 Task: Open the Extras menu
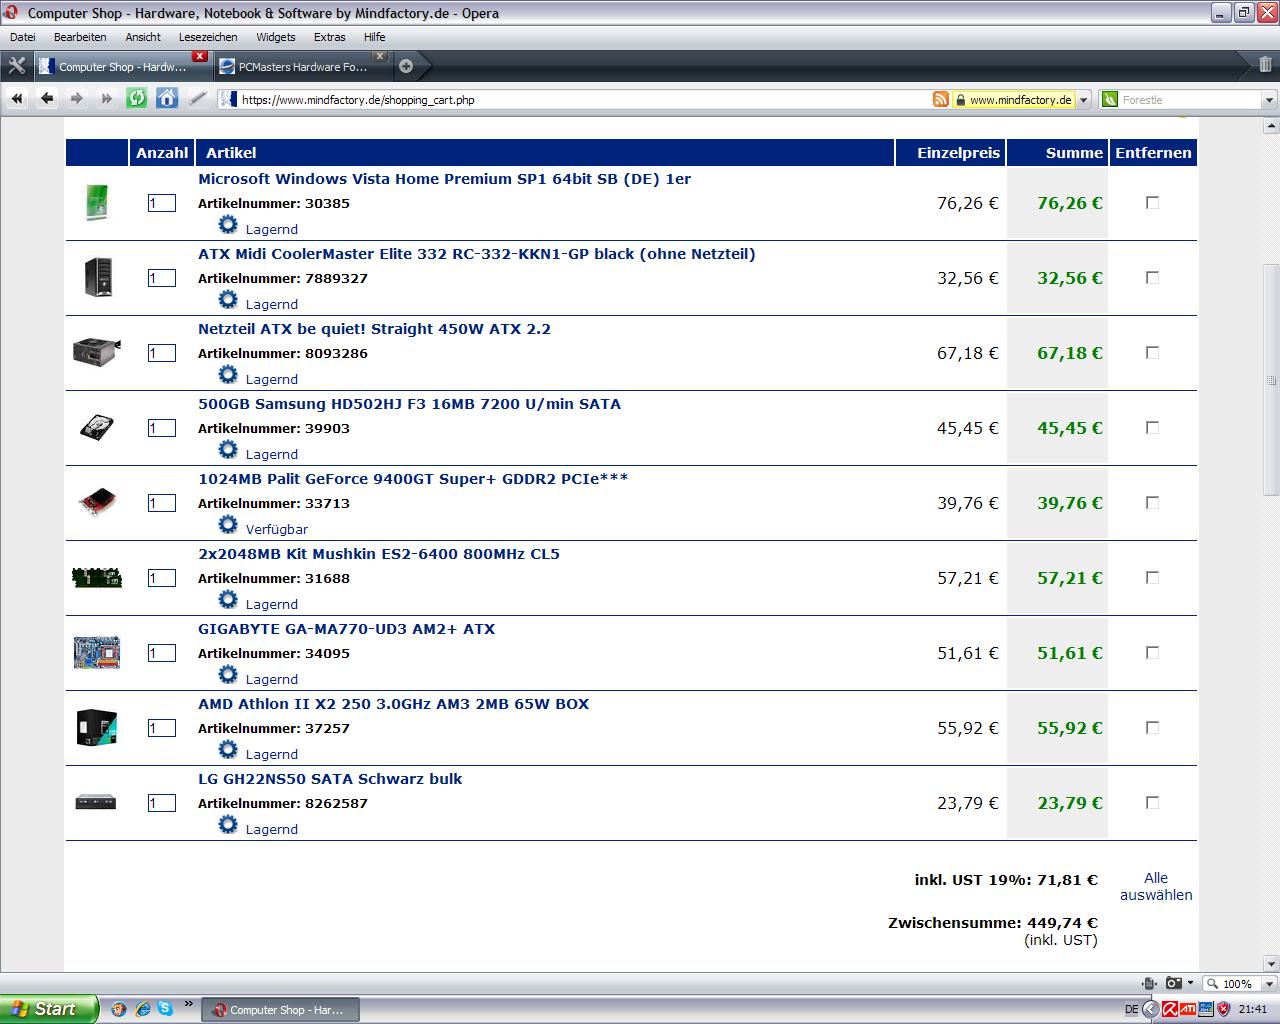click(x=329, y=37)
